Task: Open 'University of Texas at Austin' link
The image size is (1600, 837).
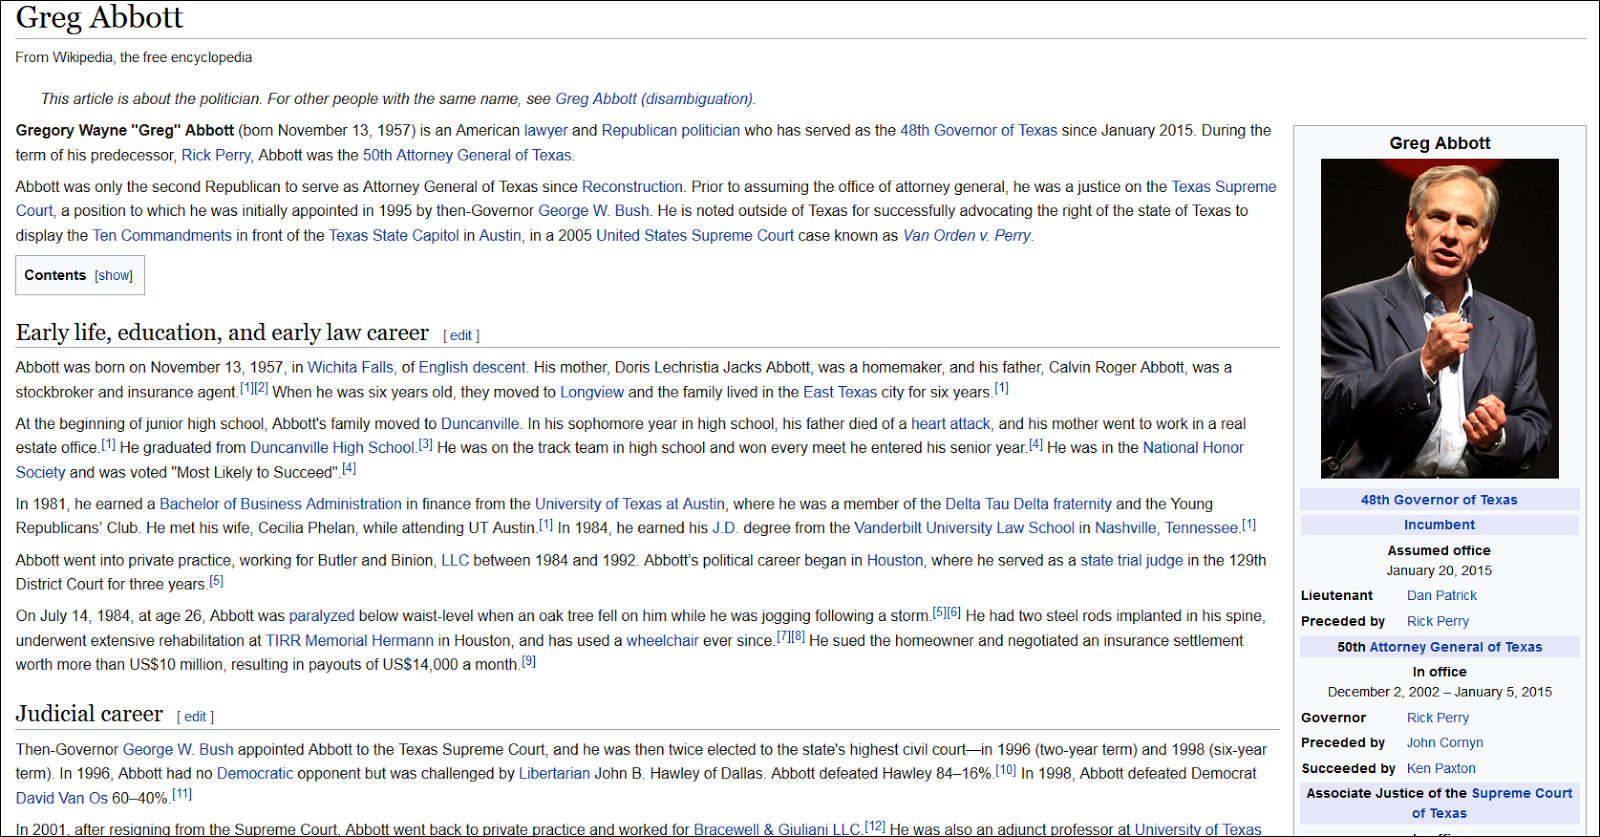Action: click(x=630, y=504)
